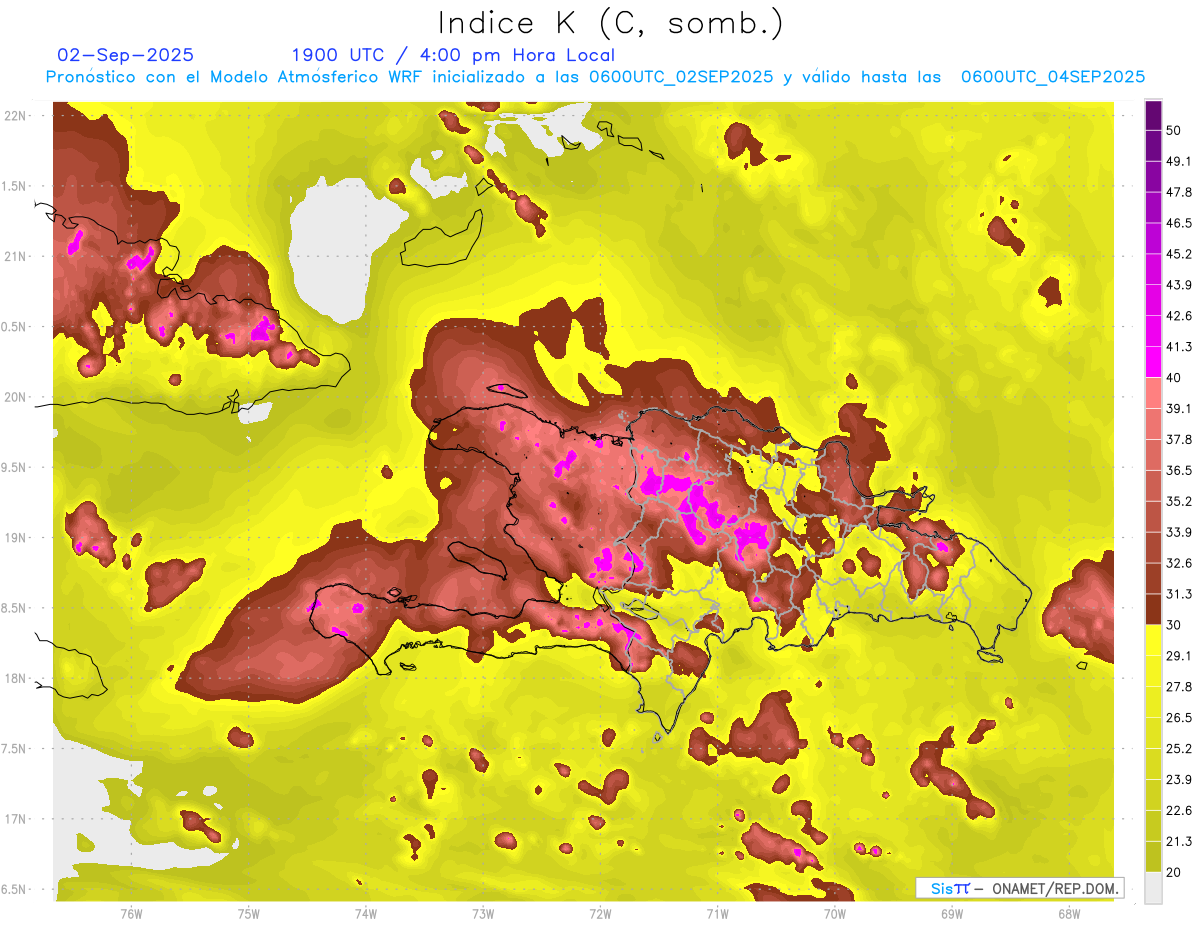Select the color bar value "27.8"
Viewport: 1200px width, 927px height.
(x=1179, y=687)
